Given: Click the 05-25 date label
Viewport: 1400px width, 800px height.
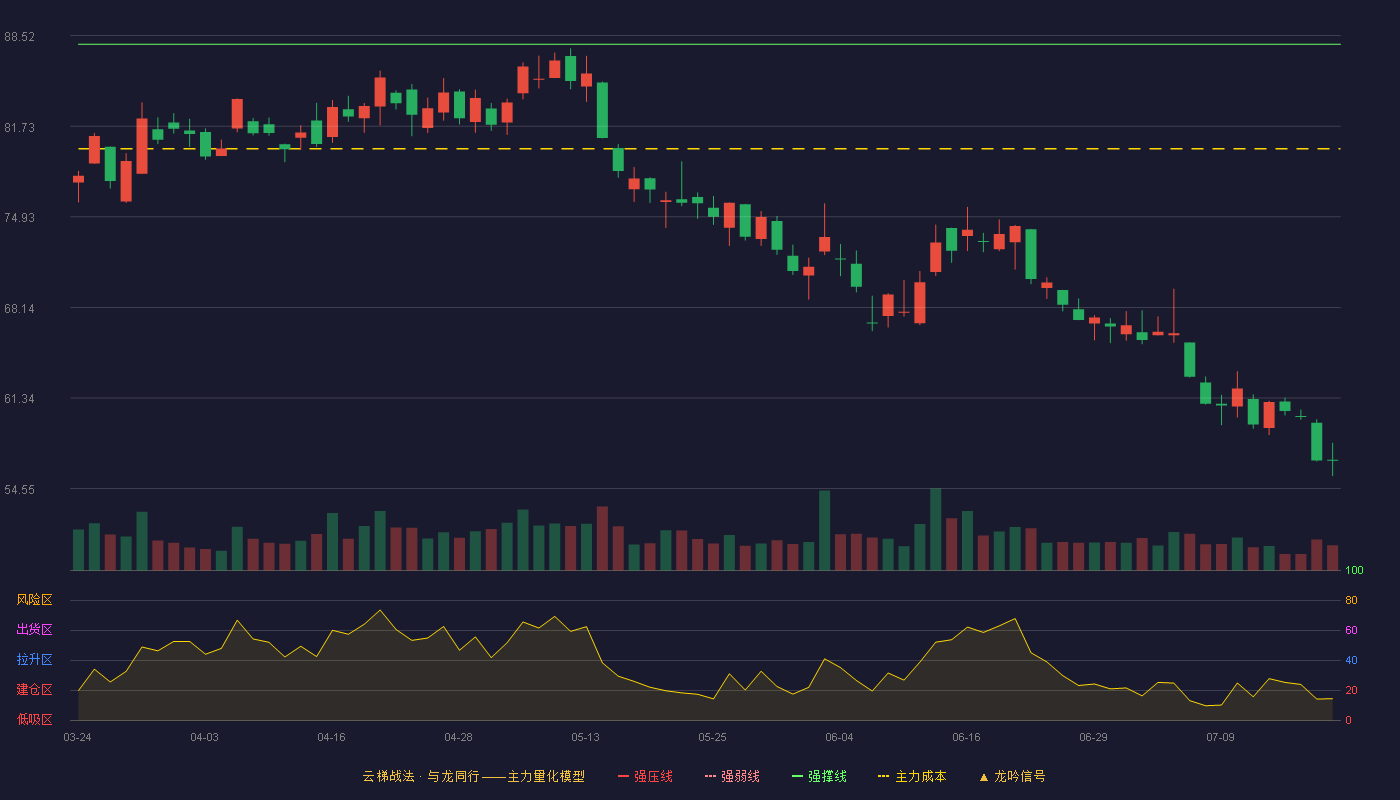Looking at the screenshot, I should click(712, 737).
